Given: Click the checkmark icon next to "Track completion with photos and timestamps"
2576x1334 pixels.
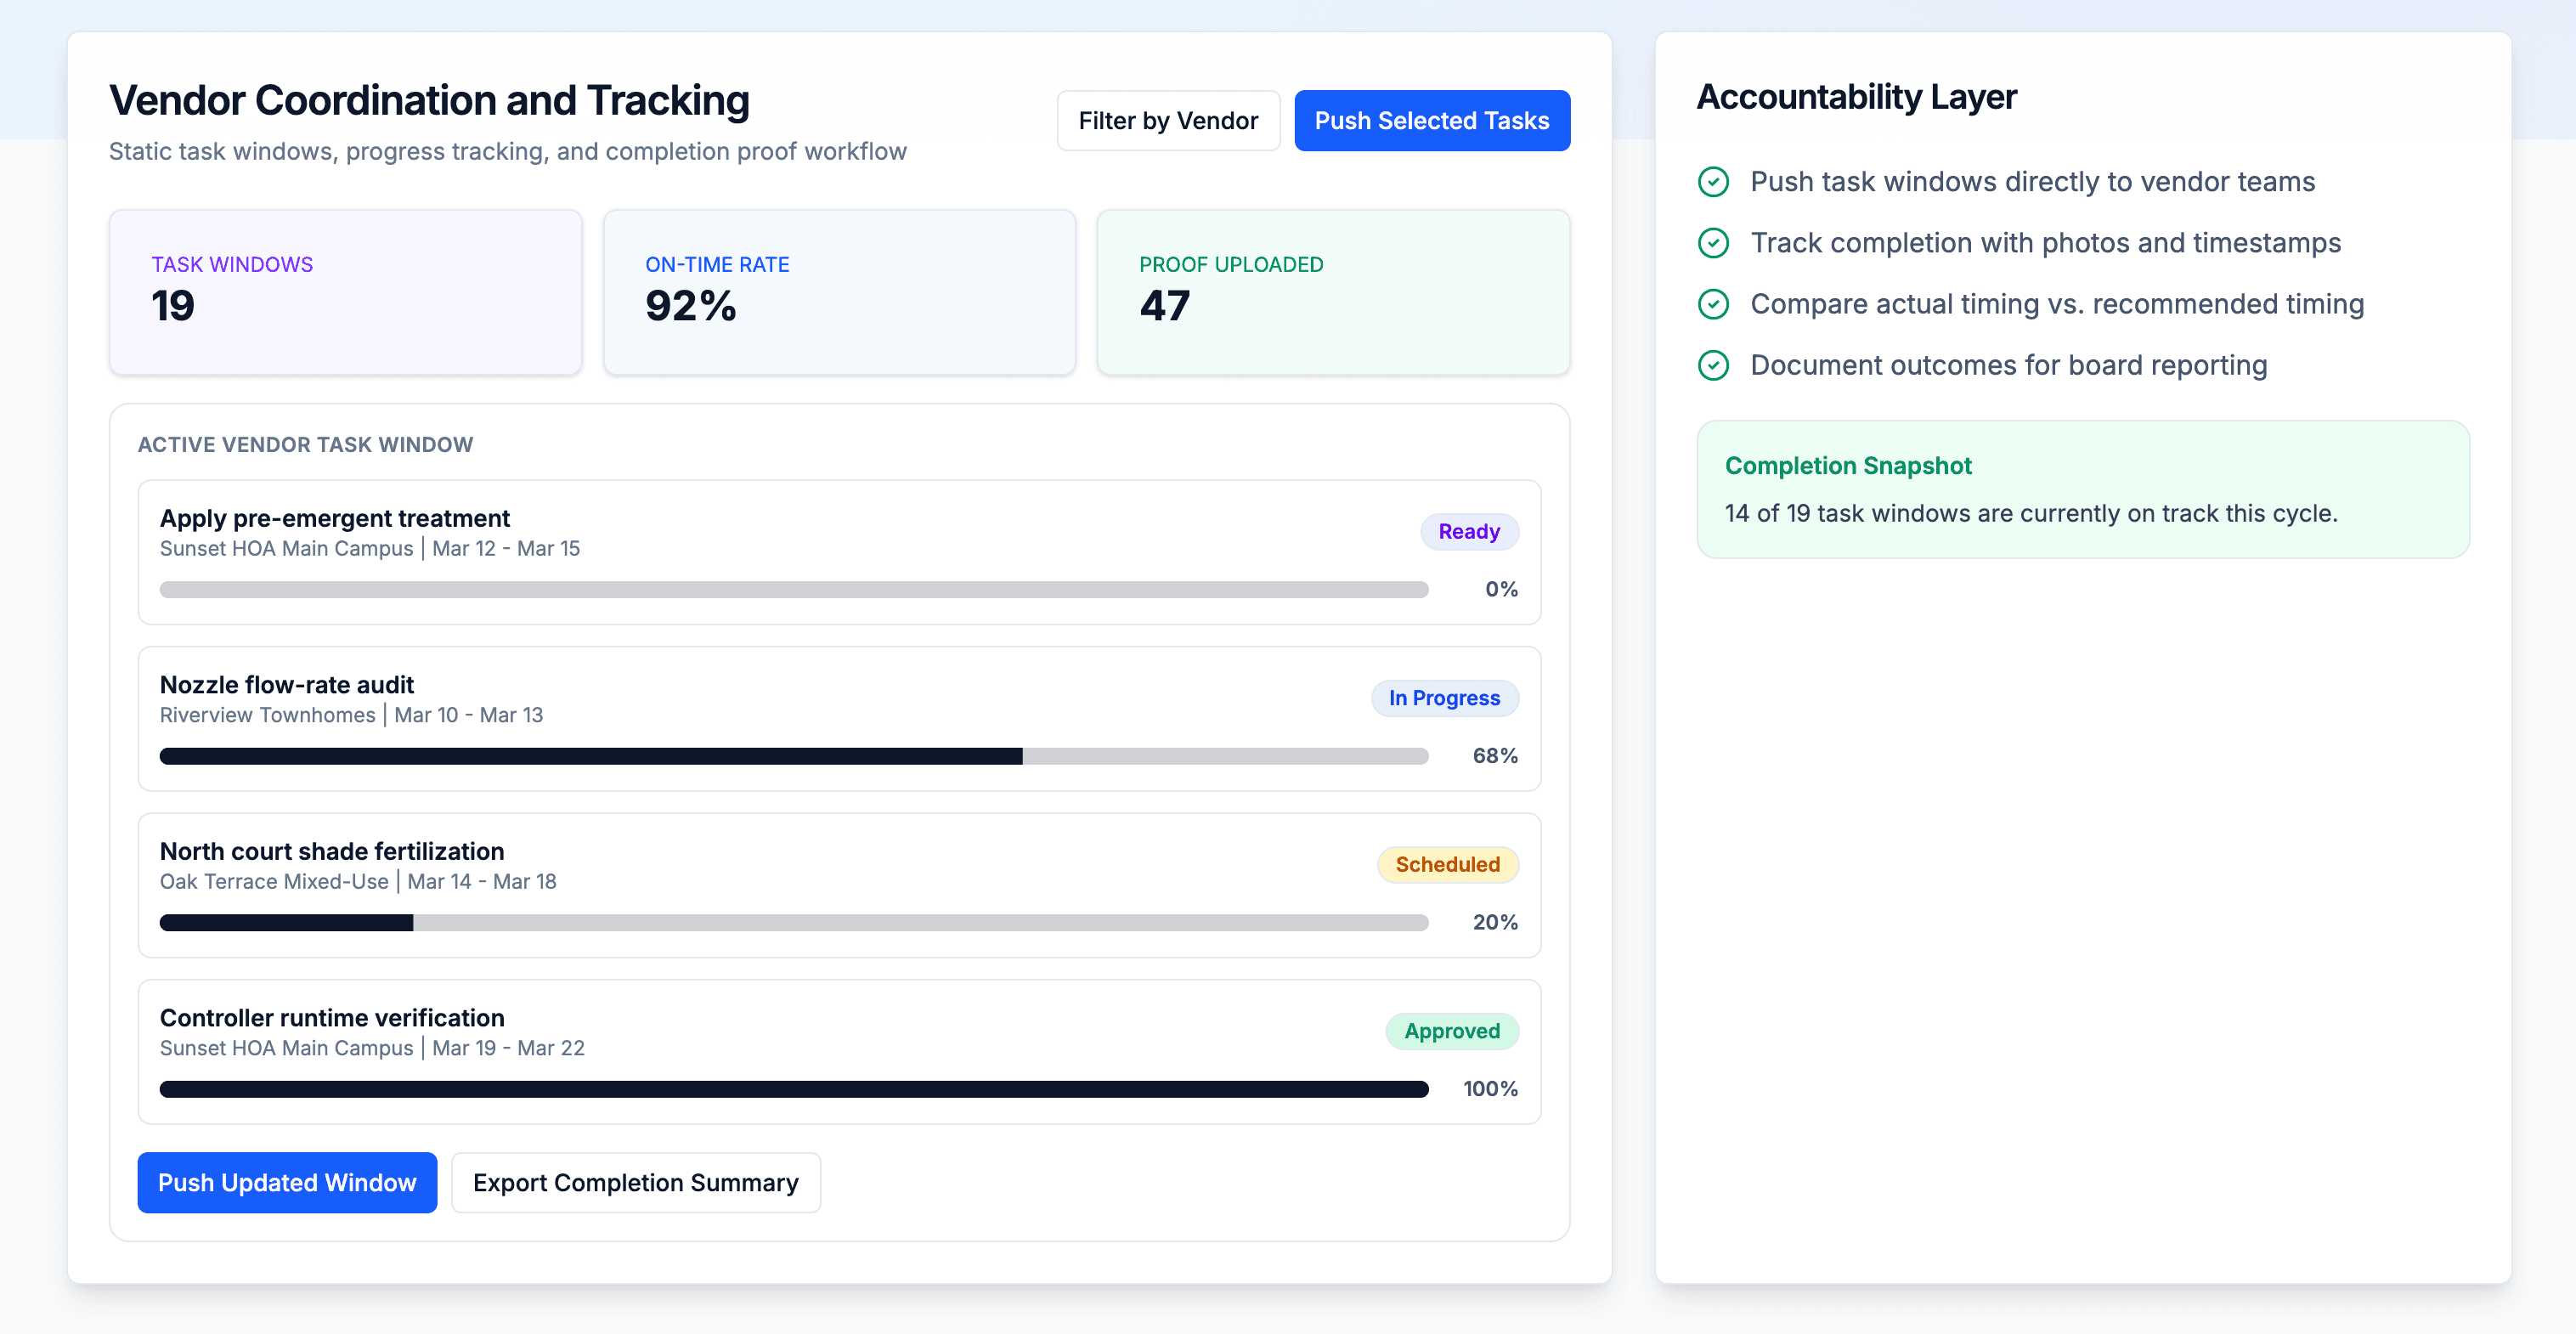Looking at the screenshot, I should pos(1714,243).
